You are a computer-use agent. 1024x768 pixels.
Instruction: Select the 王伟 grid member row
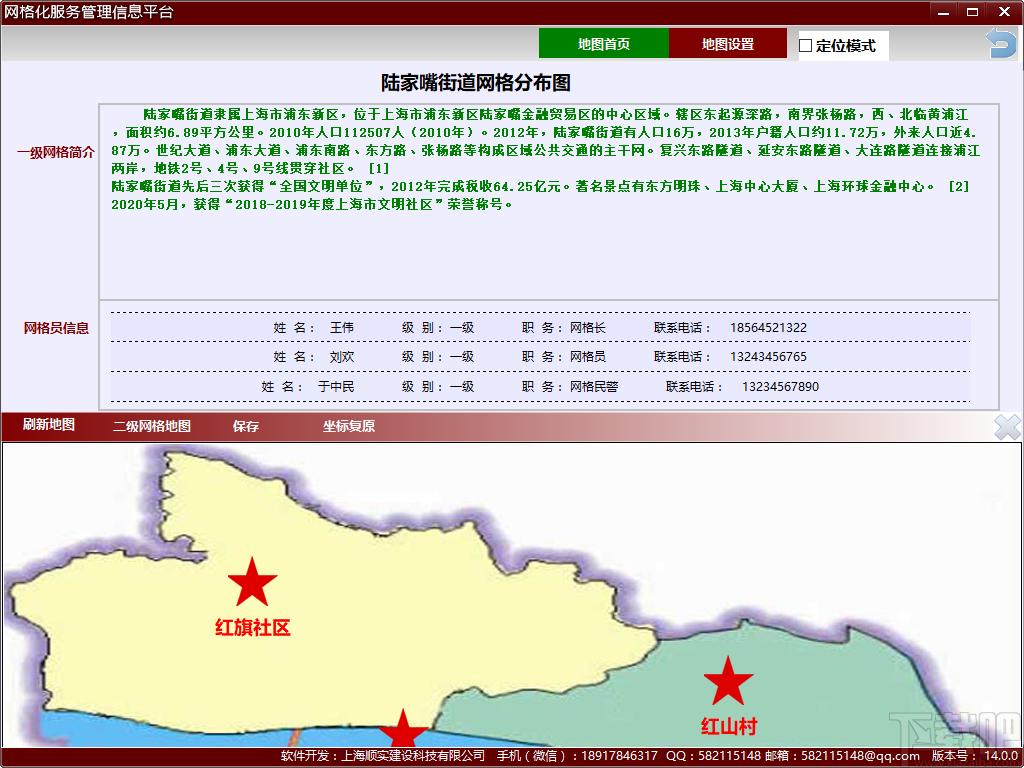[x=540, y=328]
